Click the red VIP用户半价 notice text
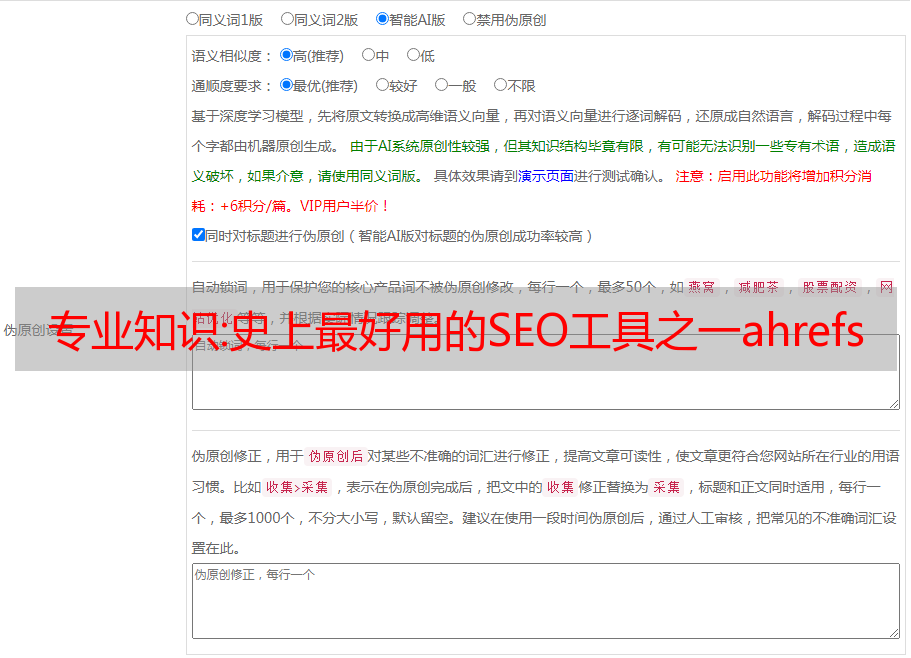Viewport: 911px width, 658px height. [x=345, y=206]
